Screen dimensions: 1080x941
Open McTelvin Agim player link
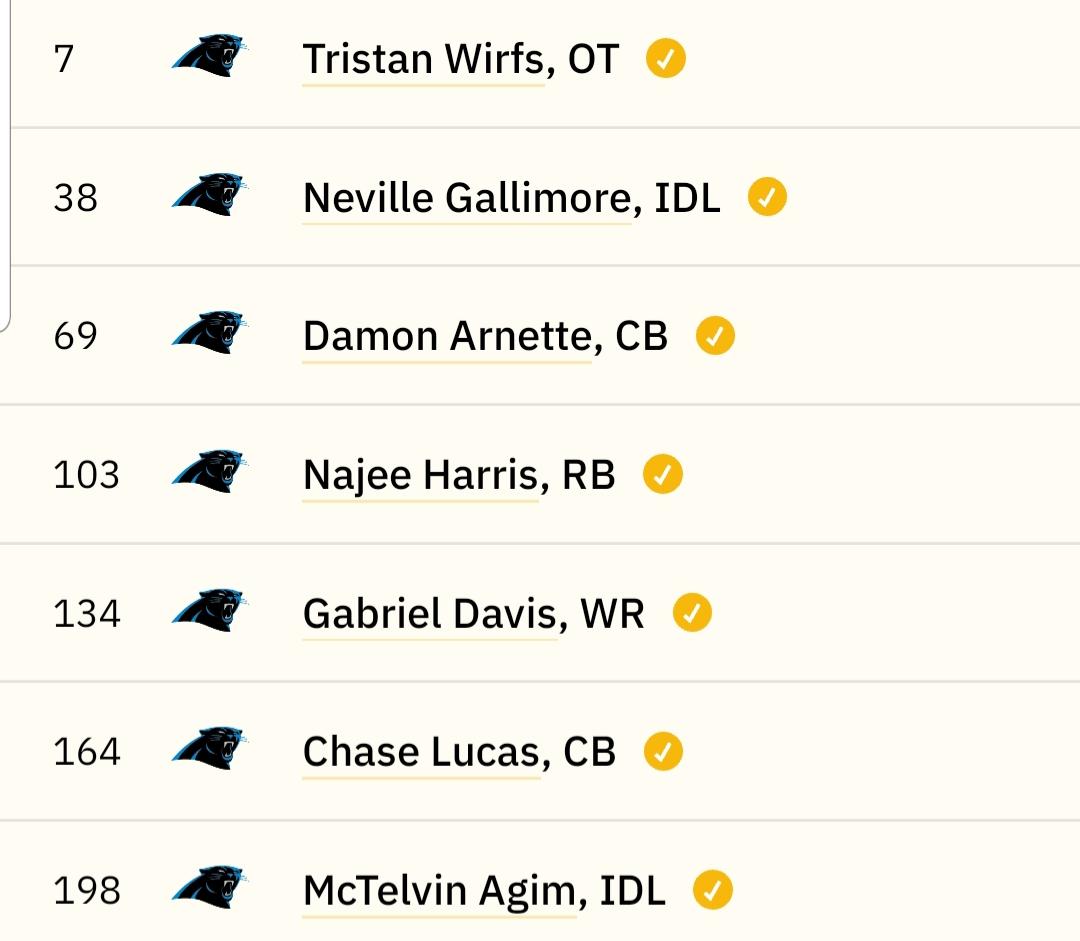pyautogui.click(x=439, y=891)
